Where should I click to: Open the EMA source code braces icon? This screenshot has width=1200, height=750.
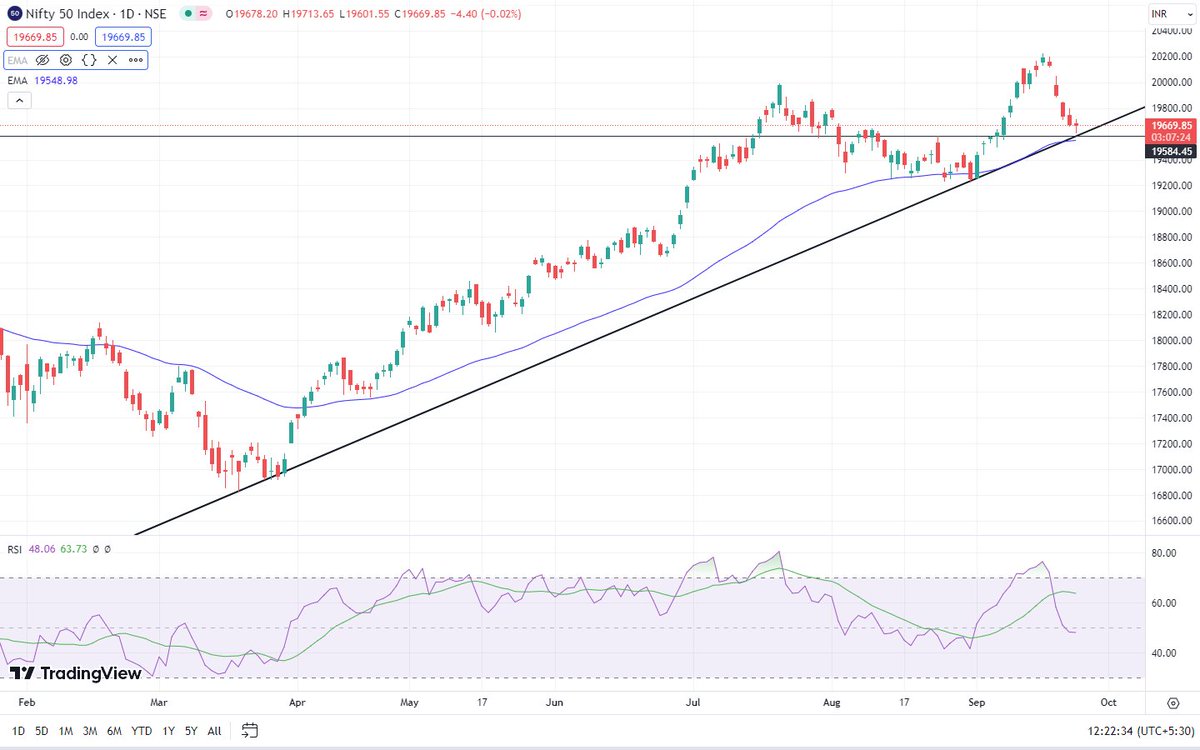click(x=89, y=60)
